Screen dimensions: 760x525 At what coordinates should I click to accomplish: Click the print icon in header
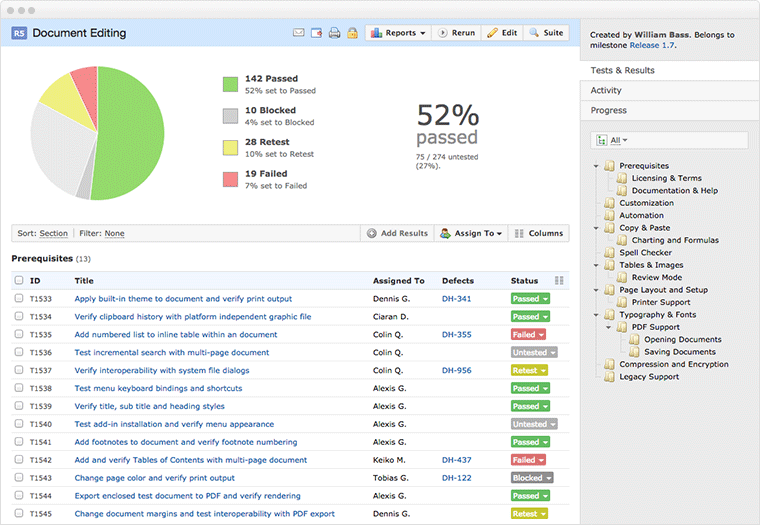point(334,33)
